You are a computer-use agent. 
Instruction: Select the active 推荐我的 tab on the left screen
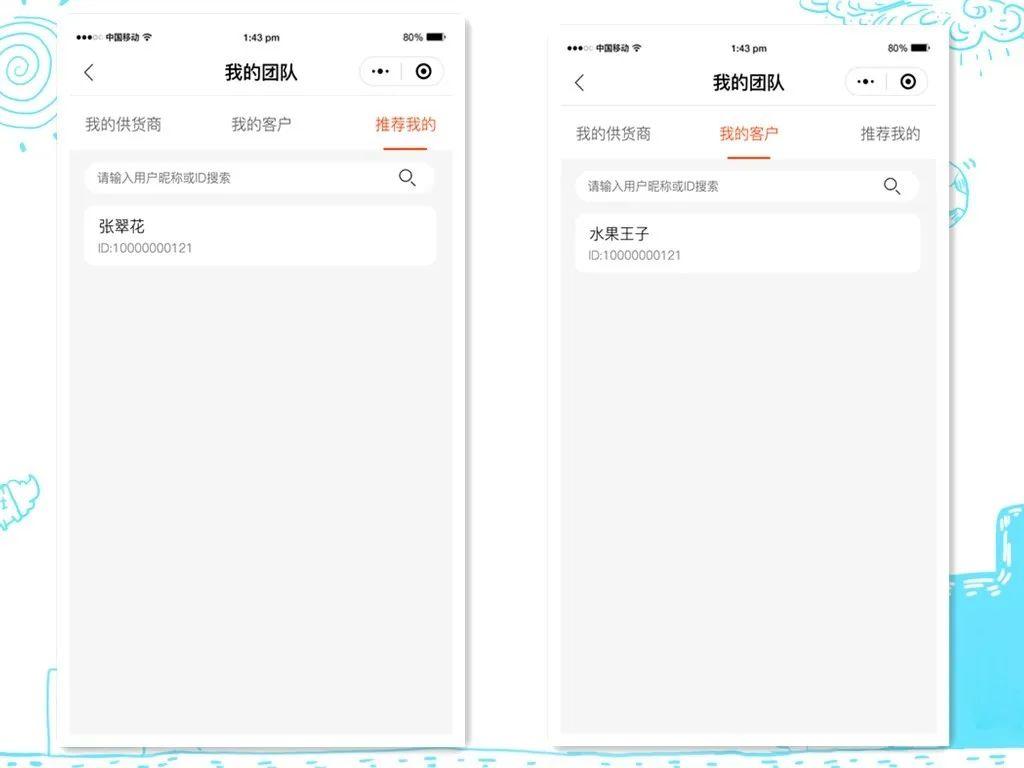(405, 124)
